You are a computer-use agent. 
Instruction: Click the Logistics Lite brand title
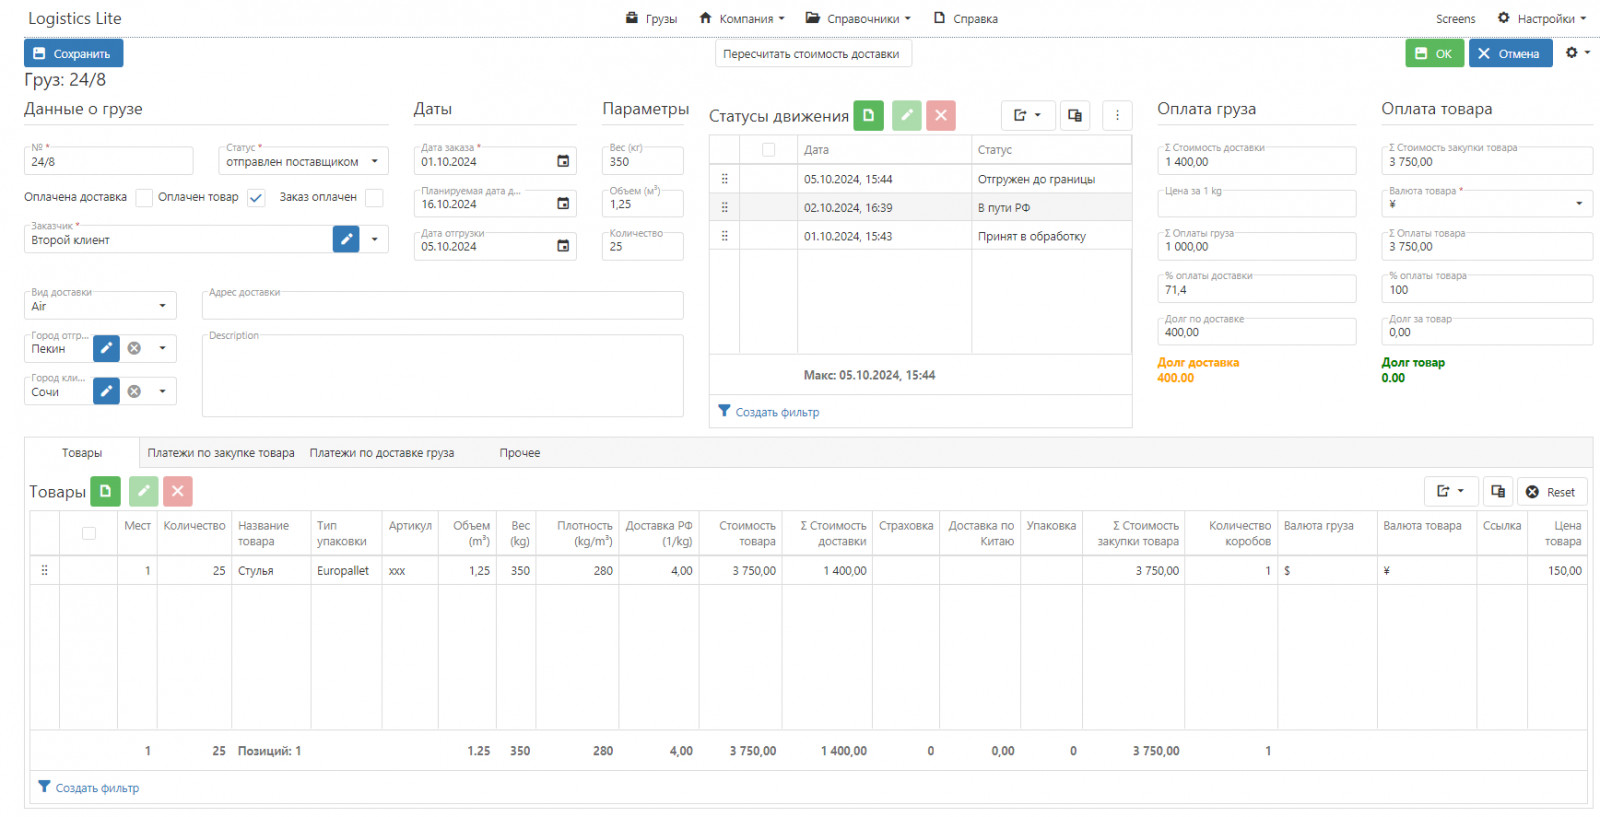pyautogui.click(x=75, y=18)
